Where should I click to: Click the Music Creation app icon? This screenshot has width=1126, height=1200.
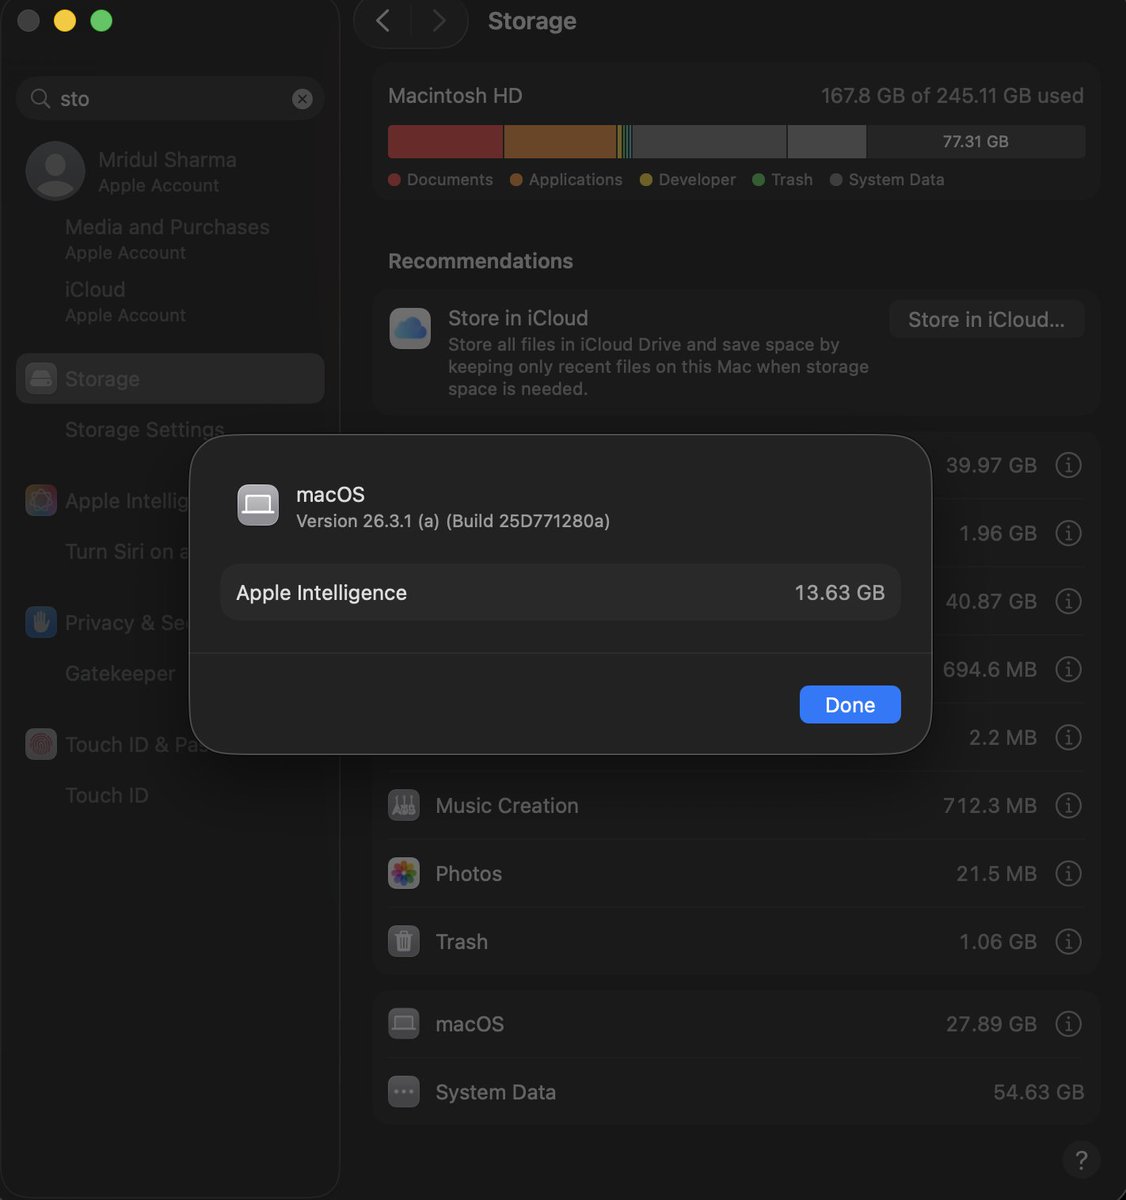404,805
